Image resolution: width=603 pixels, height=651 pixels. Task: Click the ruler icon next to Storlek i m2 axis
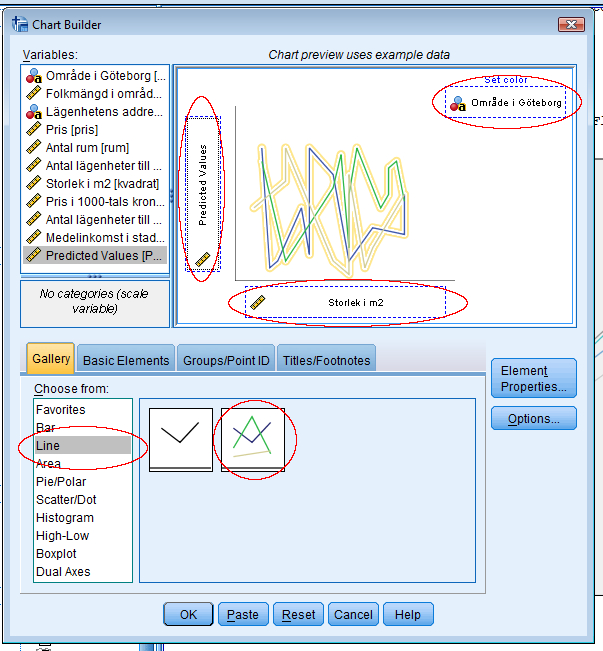click(257, 301)
